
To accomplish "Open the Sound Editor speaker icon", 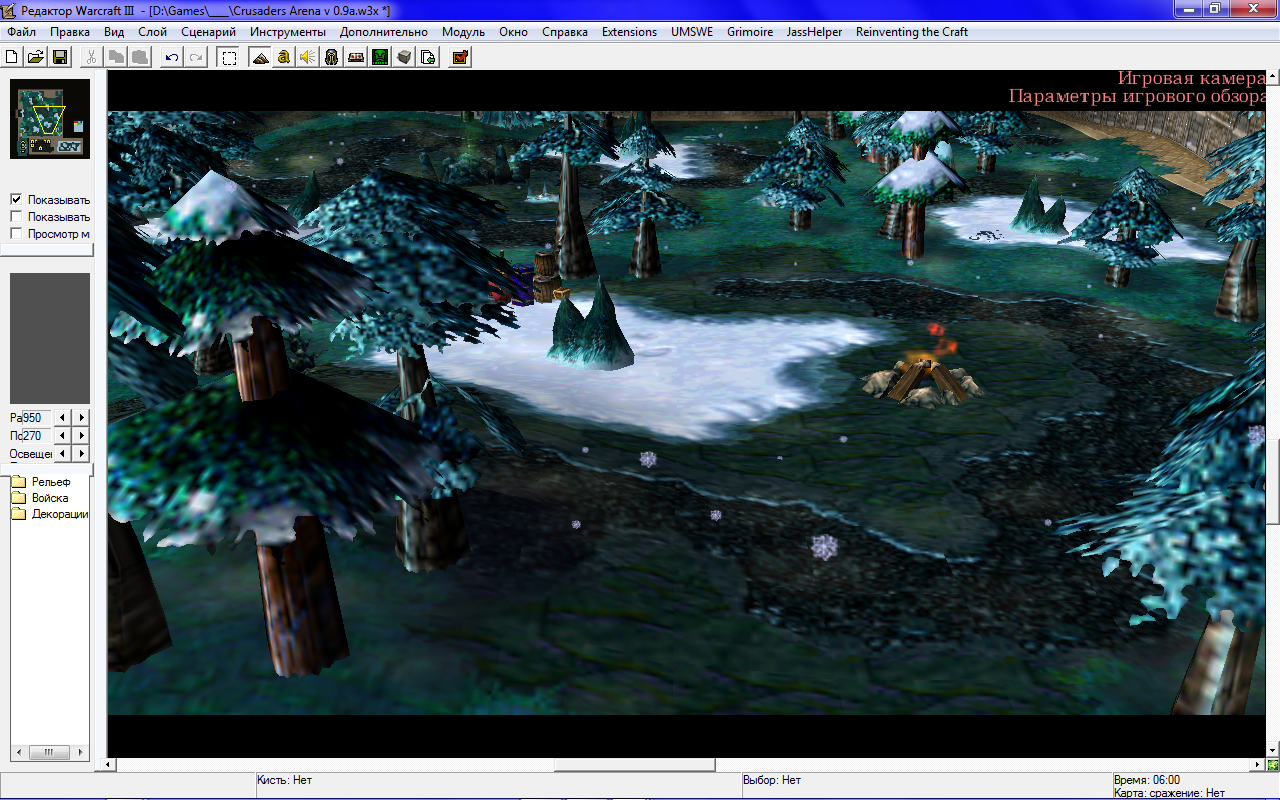I will (x=308, y=57).
